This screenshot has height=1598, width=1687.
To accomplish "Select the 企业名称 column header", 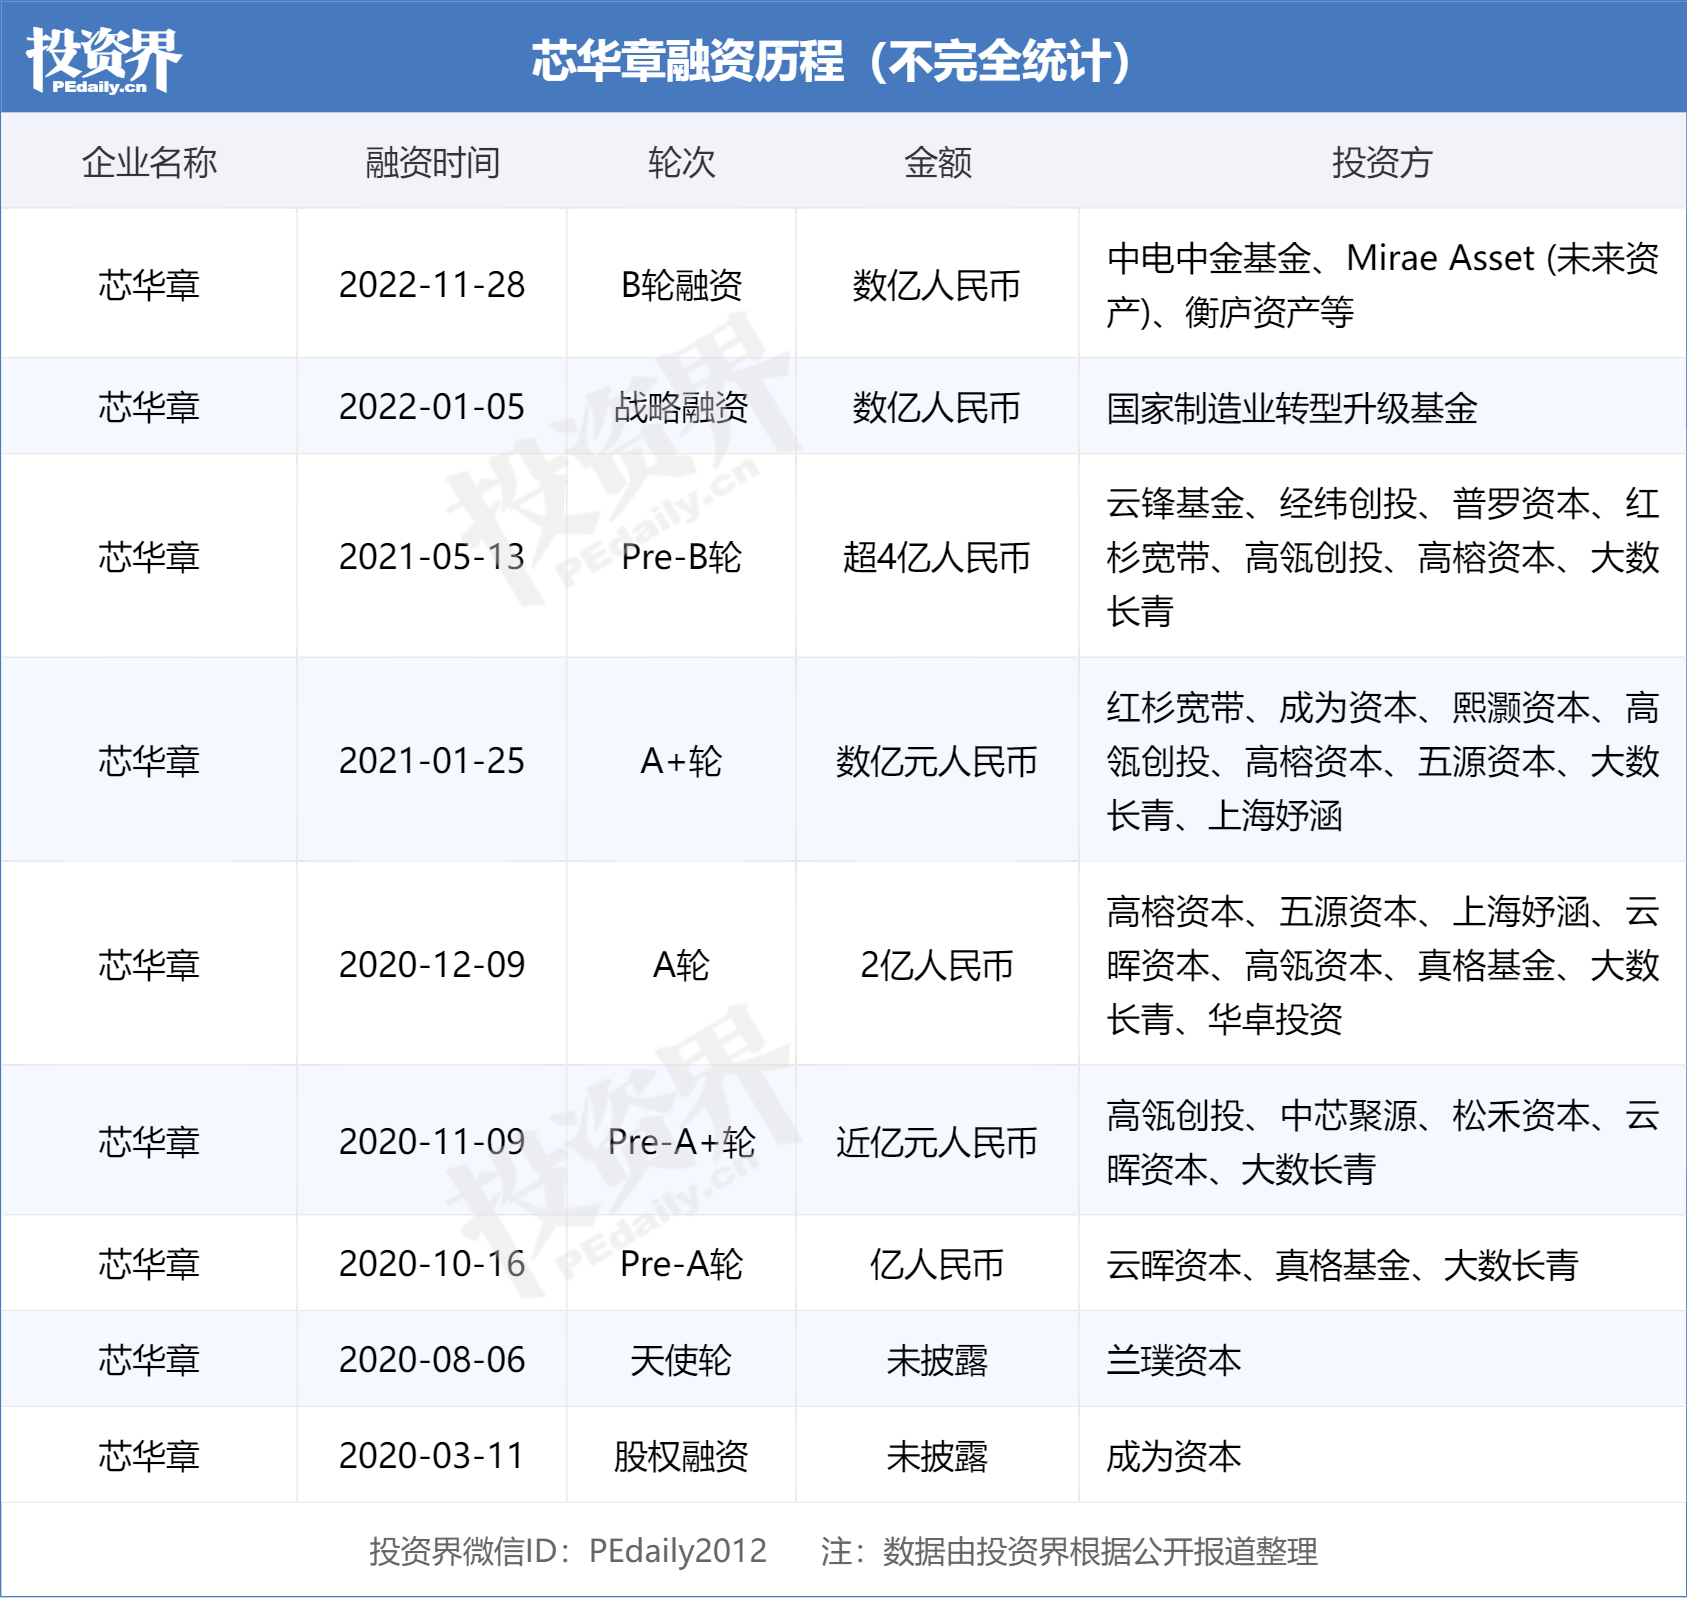I will pyautogui.click(x=149, y=162).
